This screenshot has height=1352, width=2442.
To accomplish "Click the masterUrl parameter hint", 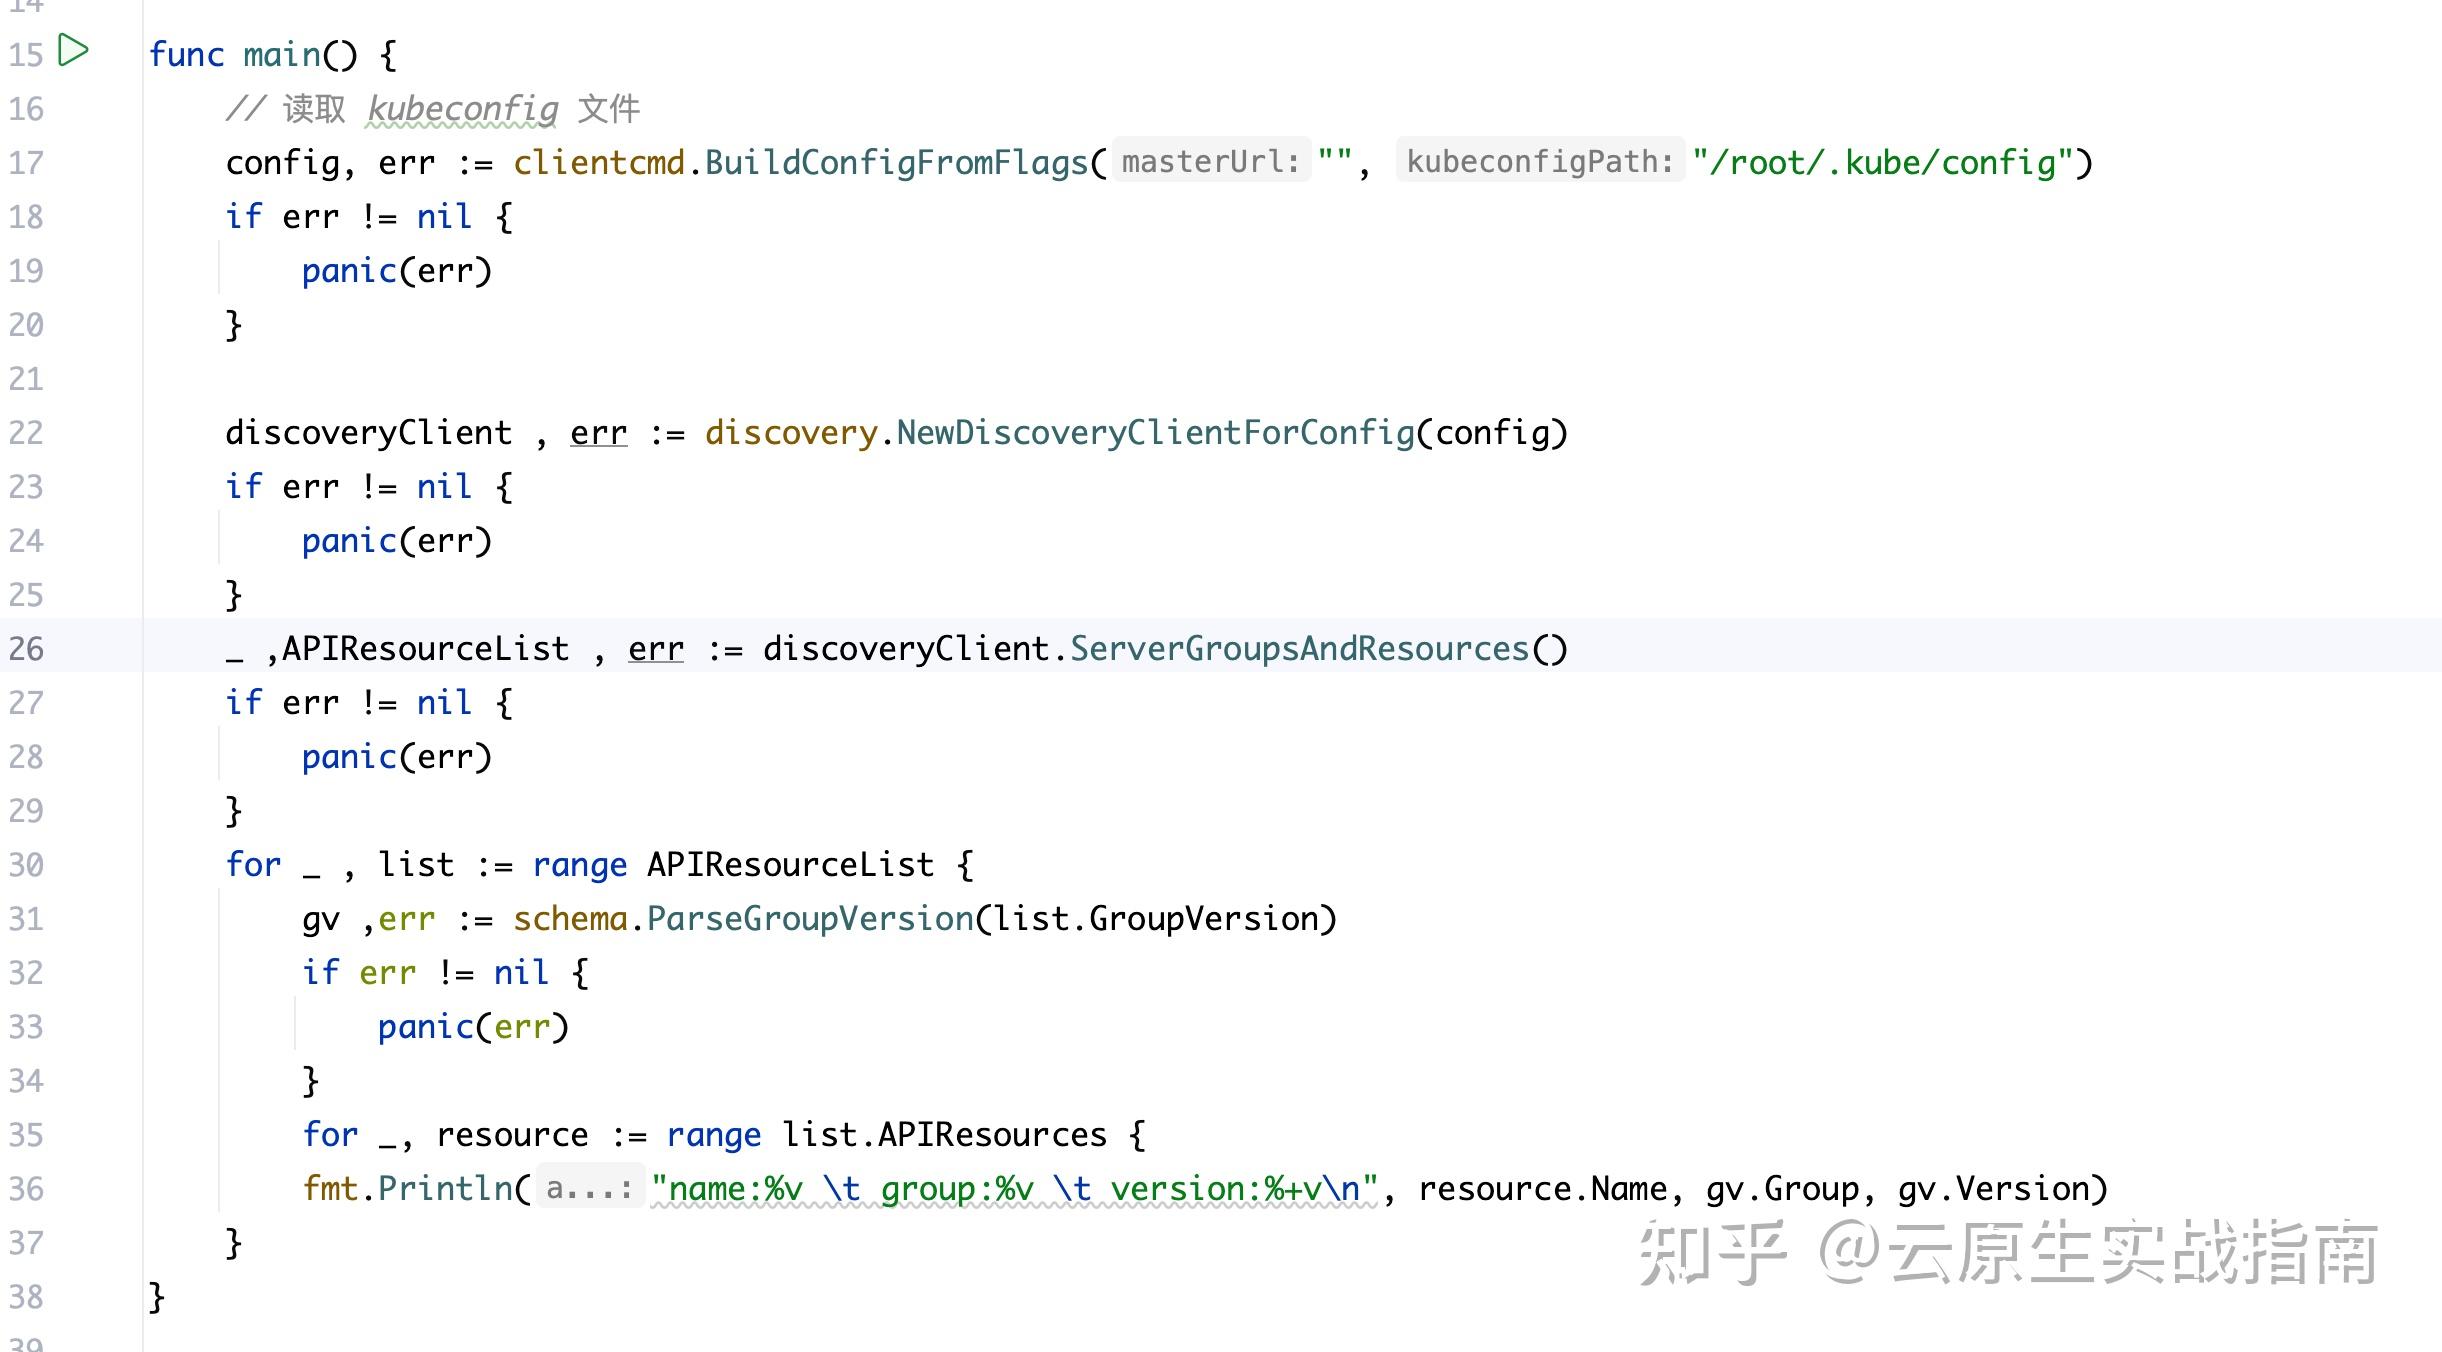I will tap(1210, 162).
